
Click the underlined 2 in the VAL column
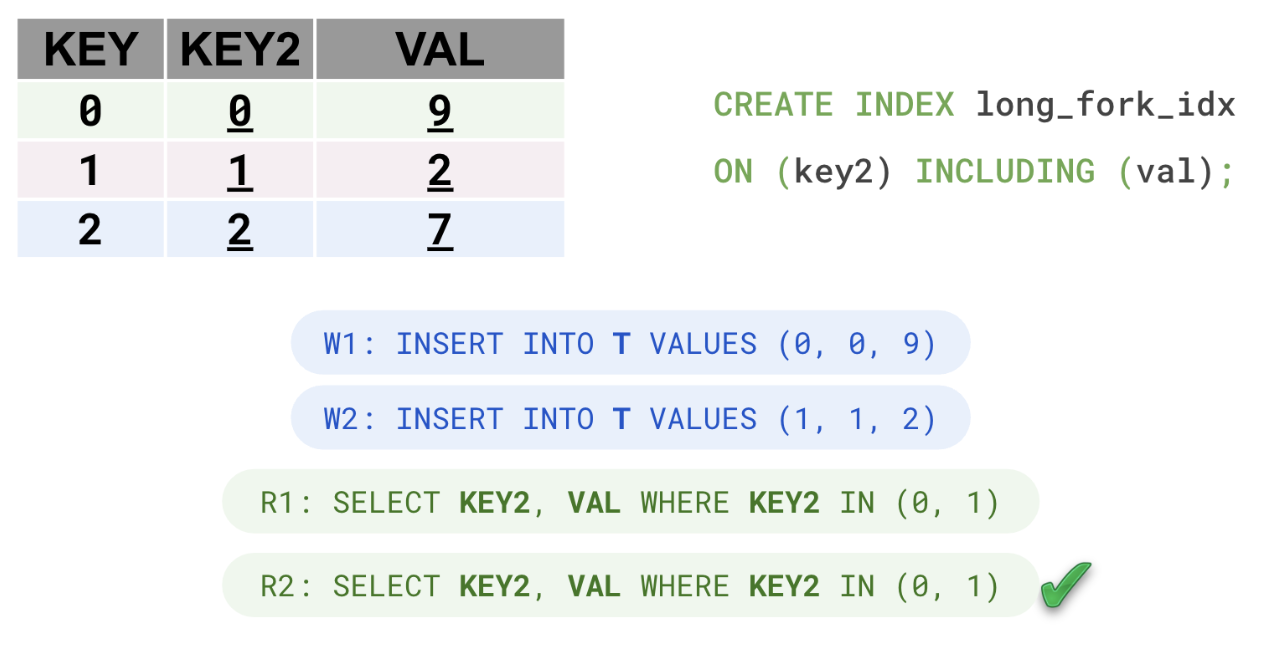[x=440, y=171]
